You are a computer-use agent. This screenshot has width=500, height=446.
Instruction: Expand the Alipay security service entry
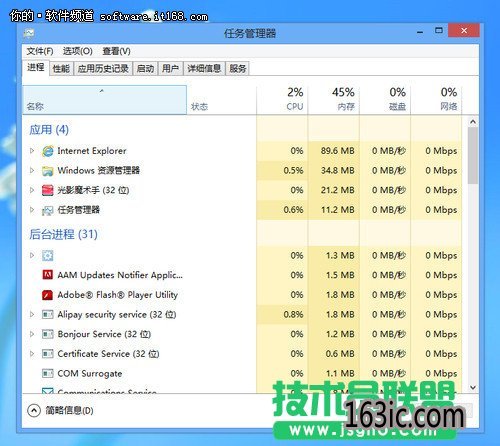(32, 314)
